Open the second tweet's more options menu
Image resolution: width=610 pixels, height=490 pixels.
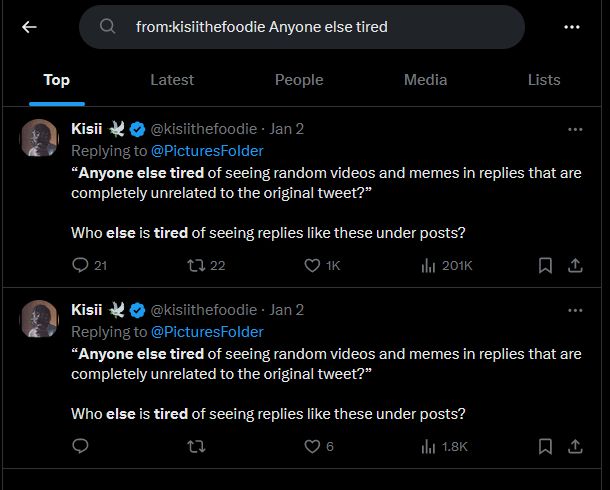coord(575,310)
